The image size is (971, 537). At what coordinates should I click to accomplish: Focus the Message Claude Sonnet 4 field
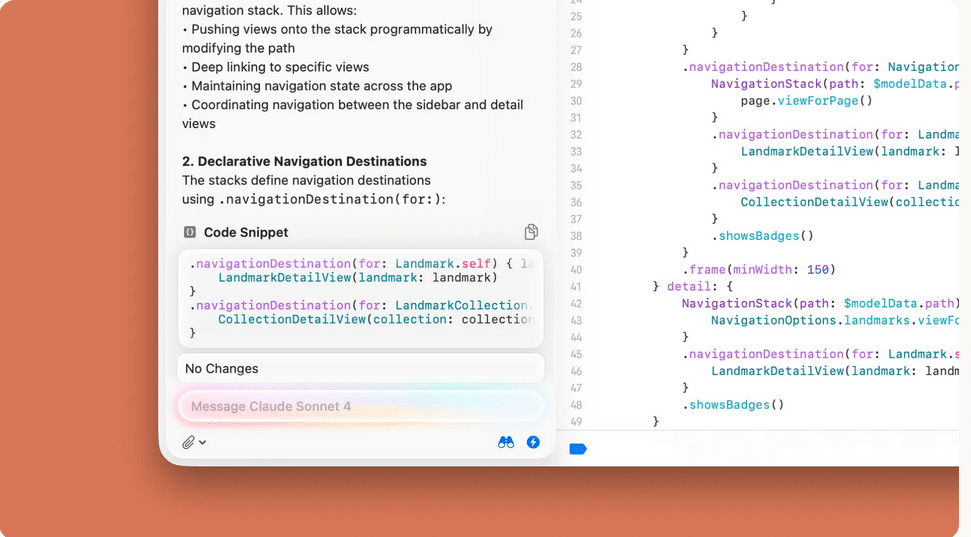coord(360,406)
